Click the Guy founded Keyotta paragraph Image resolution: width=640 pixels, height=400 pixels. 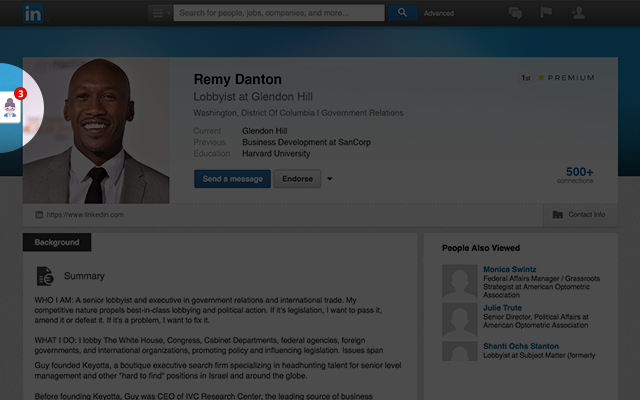tap(218, 371)
